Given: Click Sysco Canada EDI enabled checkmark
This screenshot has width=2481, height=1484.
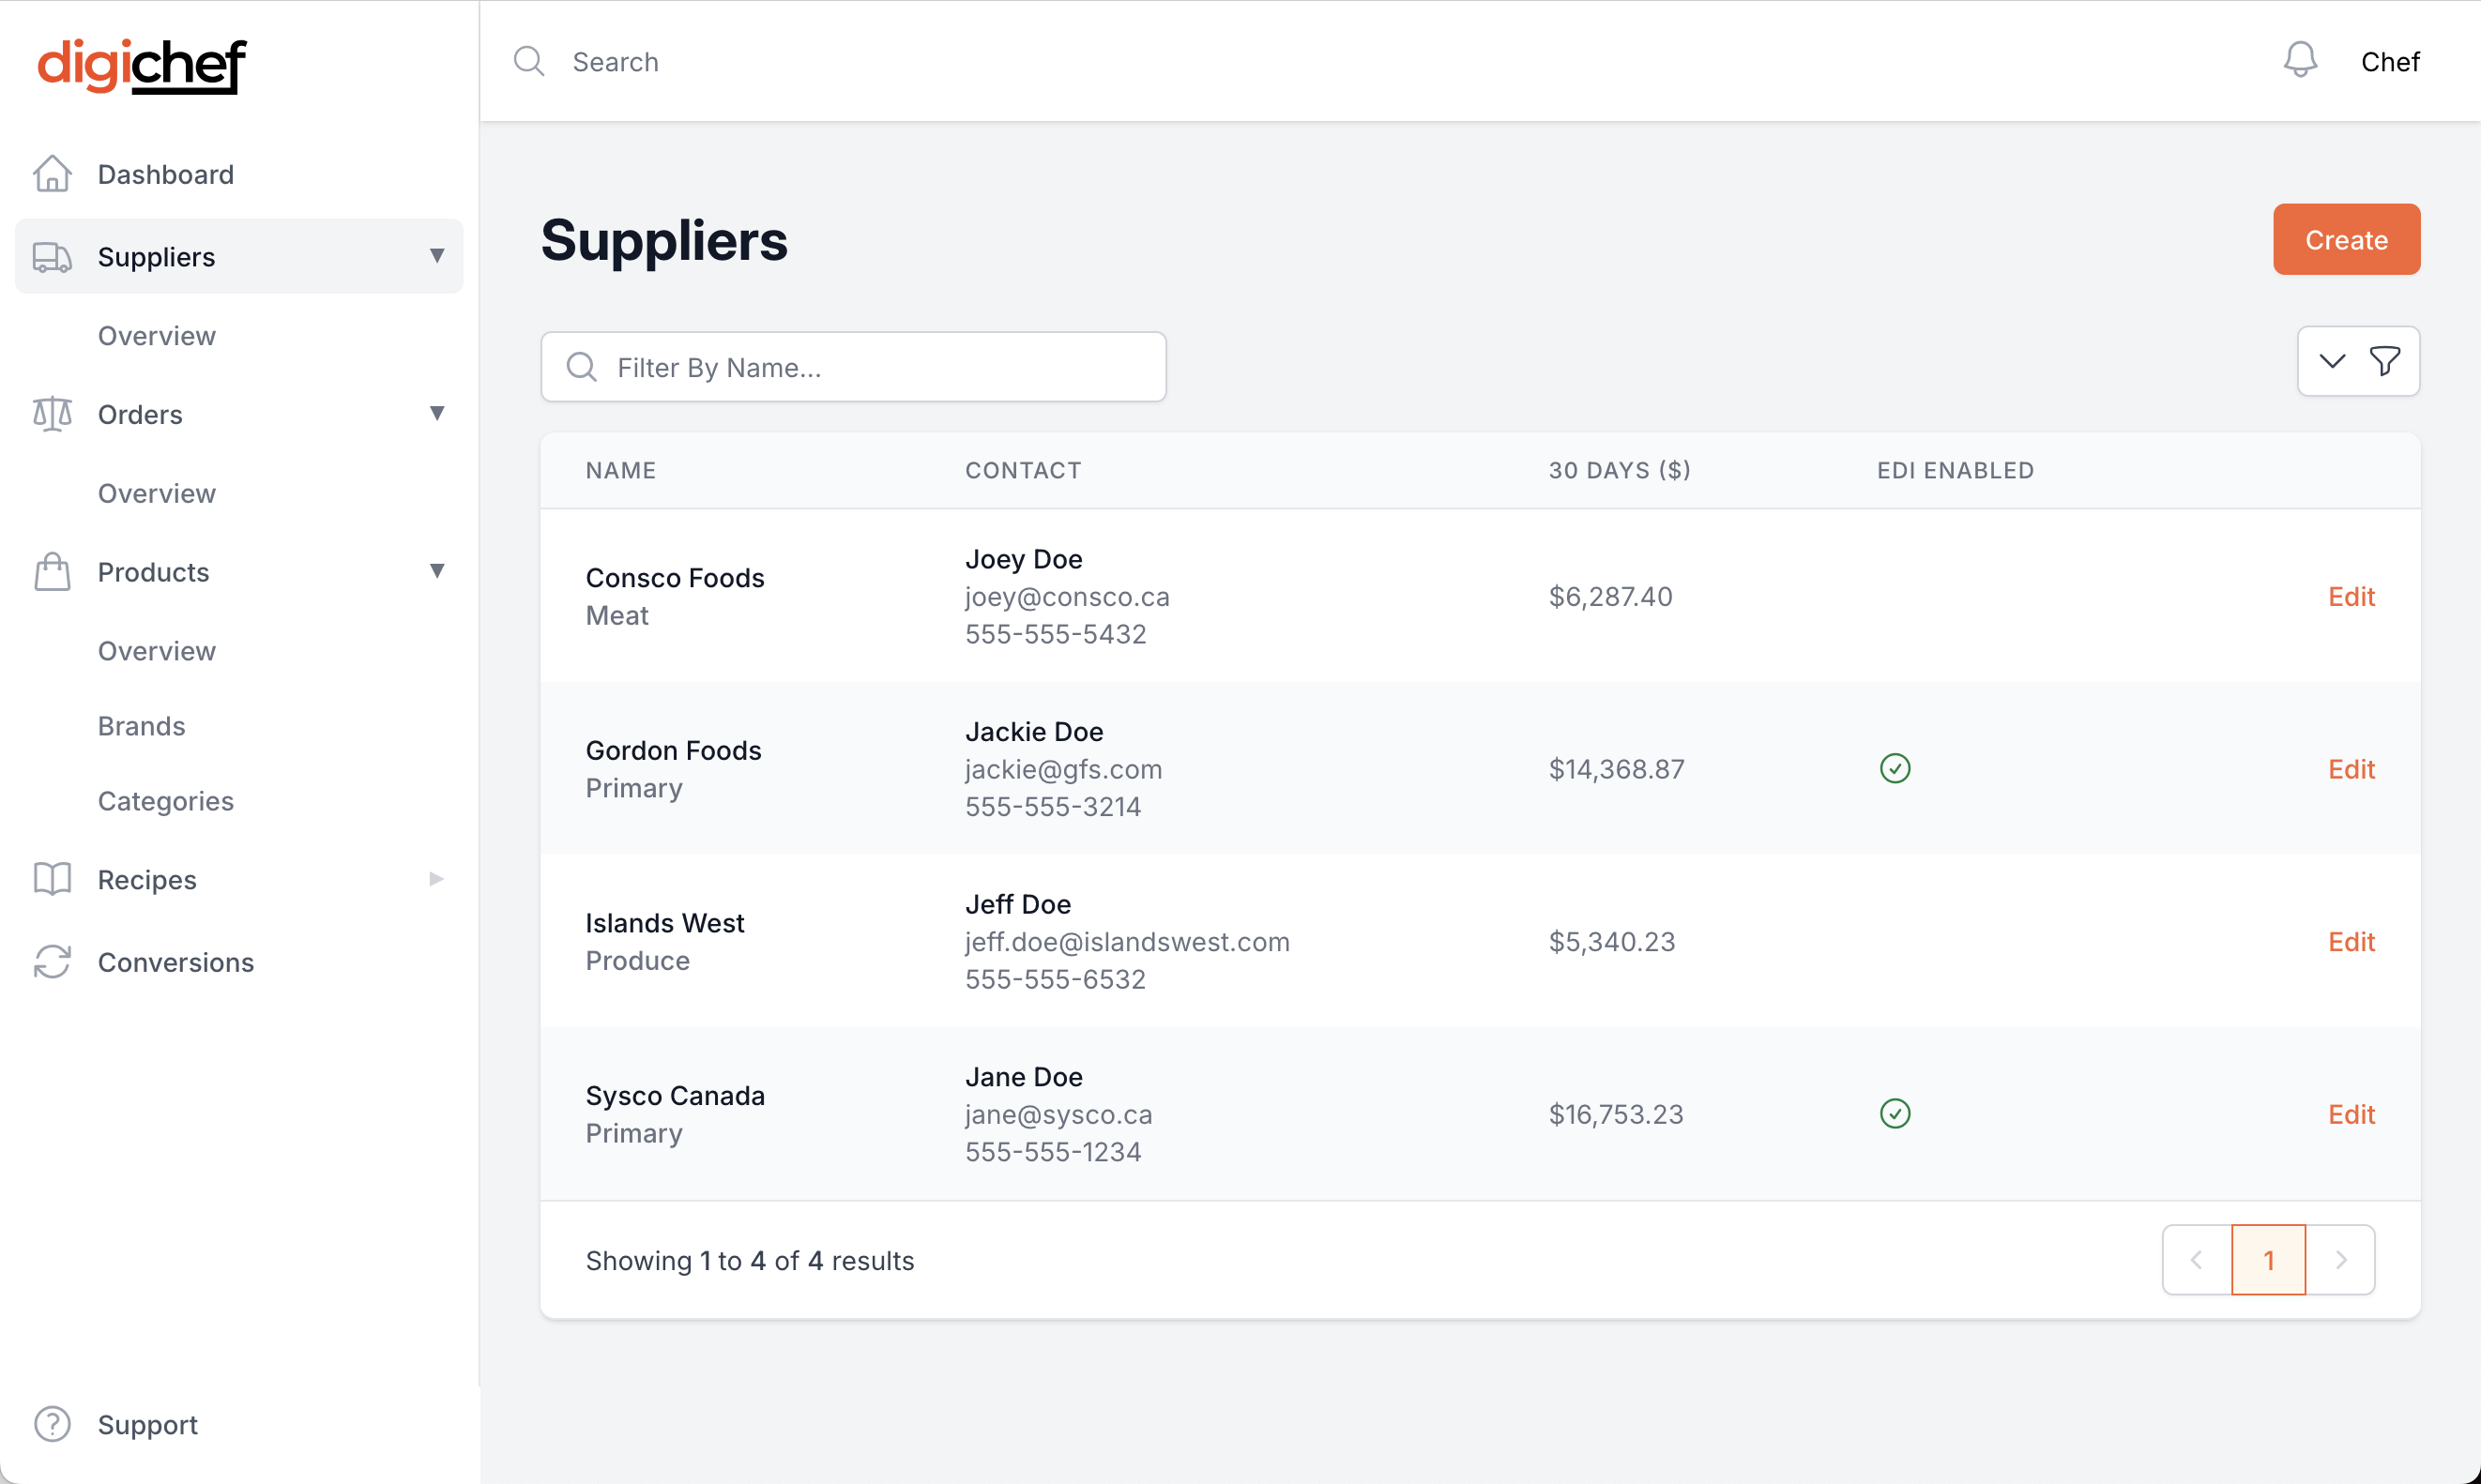Looking at the screenshot, I should [1894, 1113].
